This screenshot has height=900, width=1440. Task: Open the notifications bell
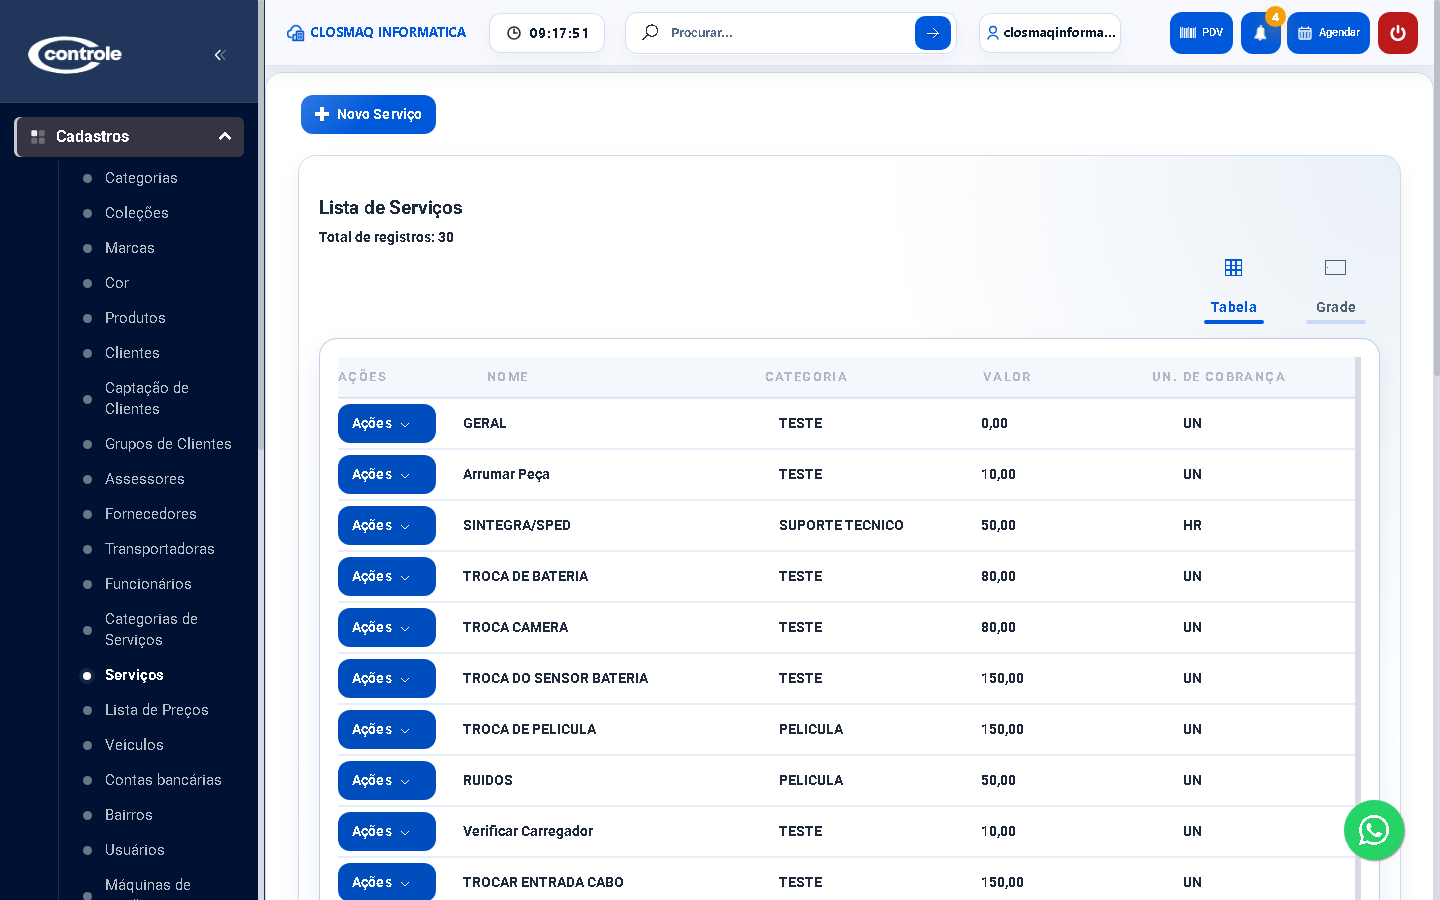pos(1260,33)
